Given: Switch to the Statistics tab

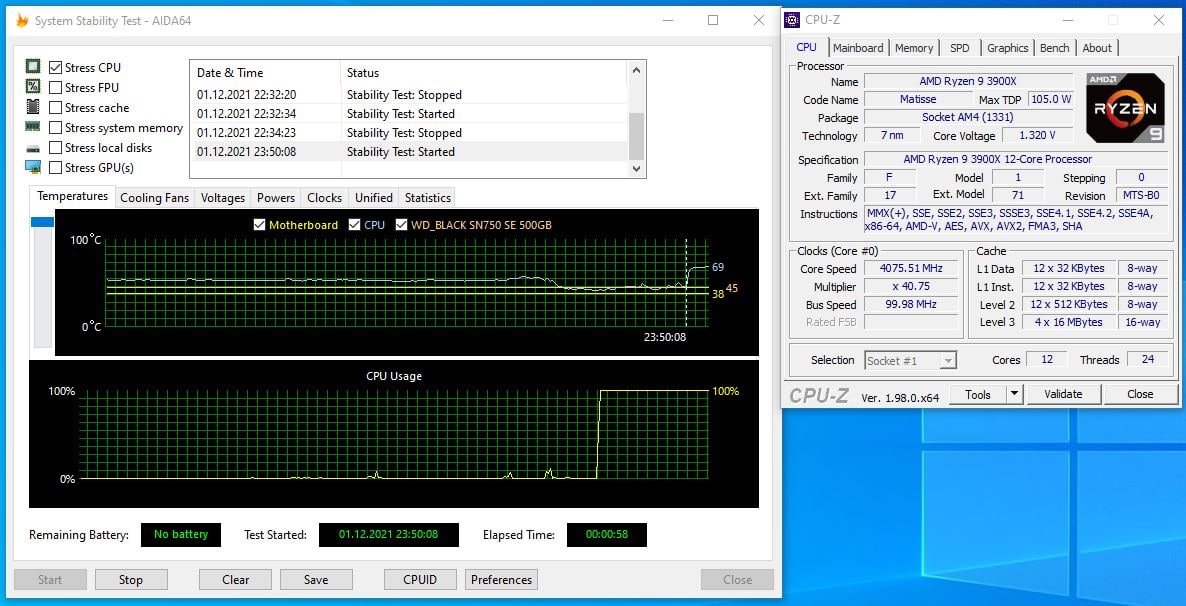Looking at the screenshot, I should pos(427,197).
